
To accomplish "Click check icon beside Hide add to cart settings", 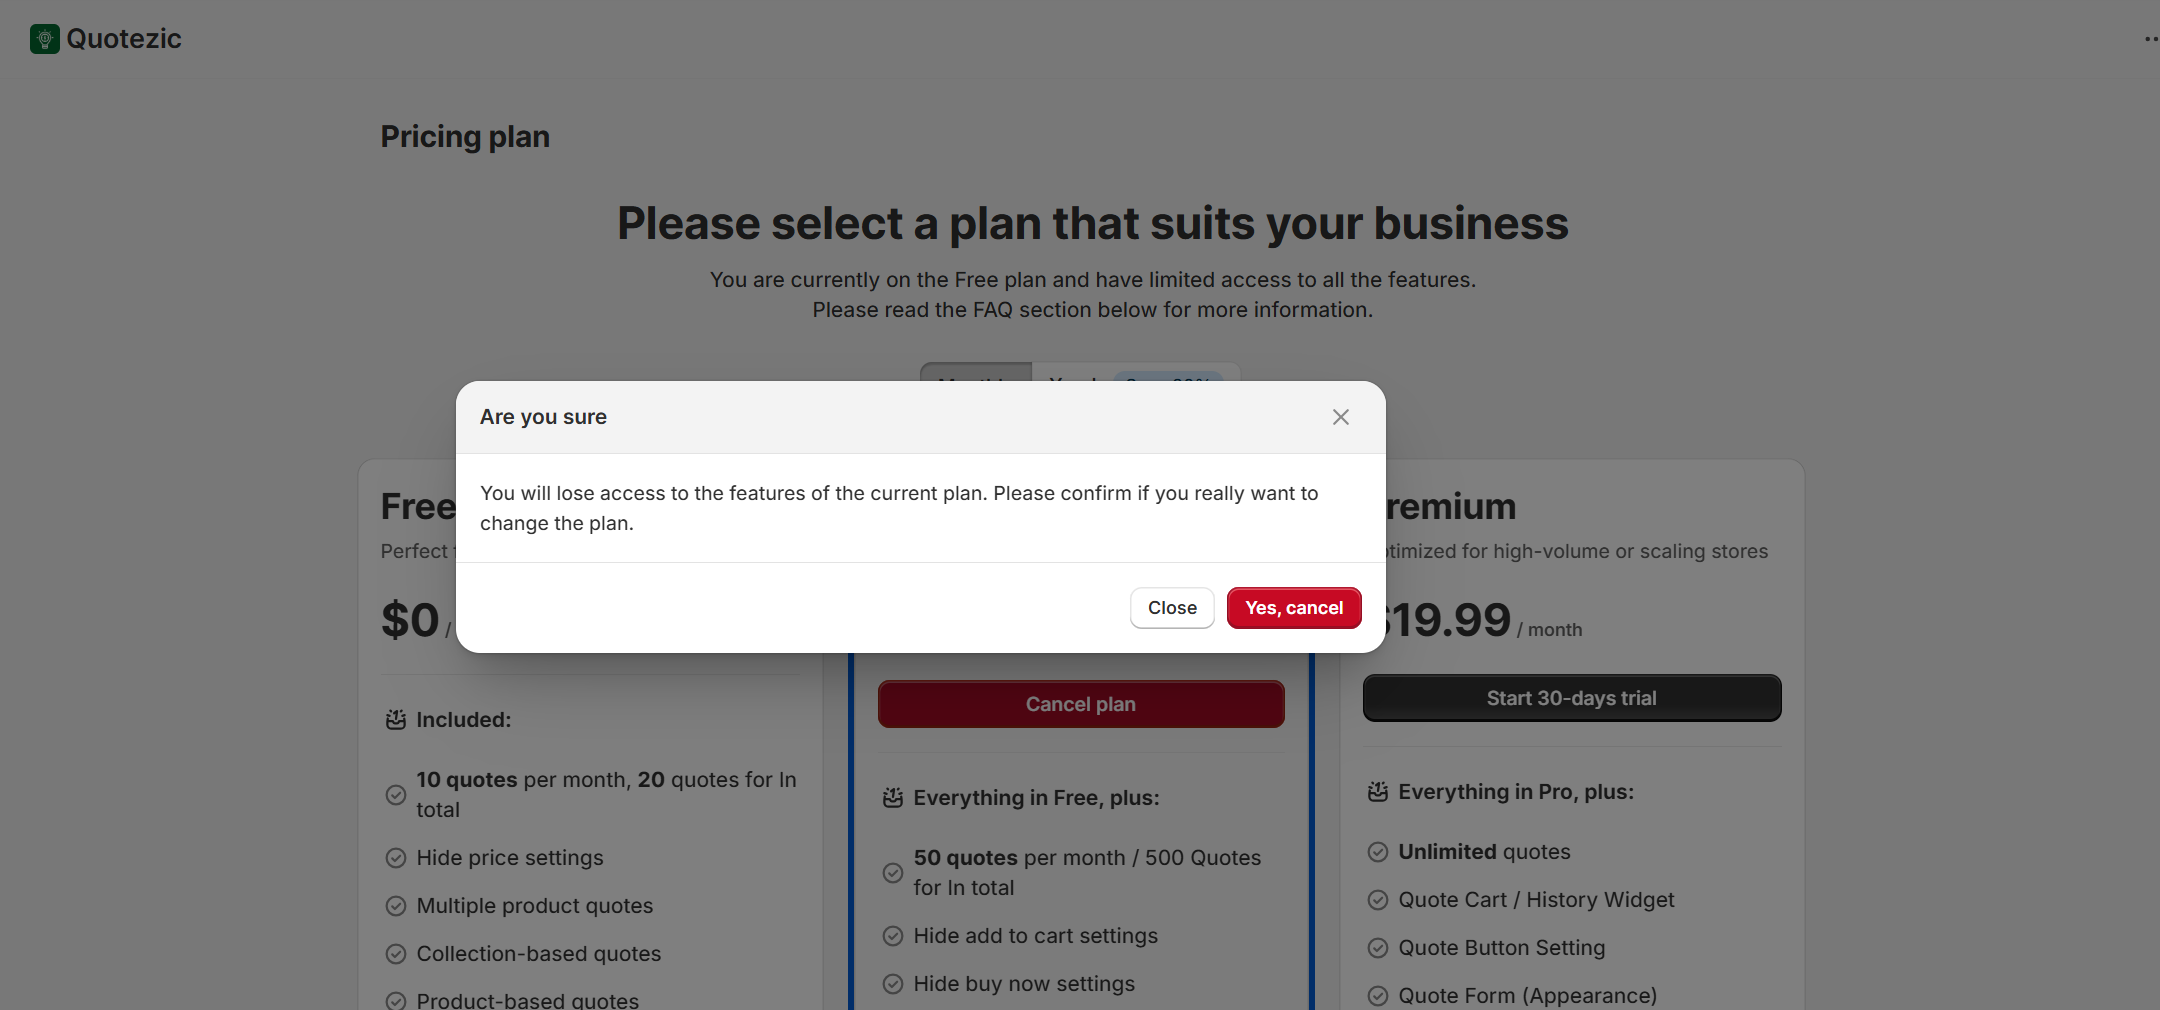I will (x=893, y=936).
